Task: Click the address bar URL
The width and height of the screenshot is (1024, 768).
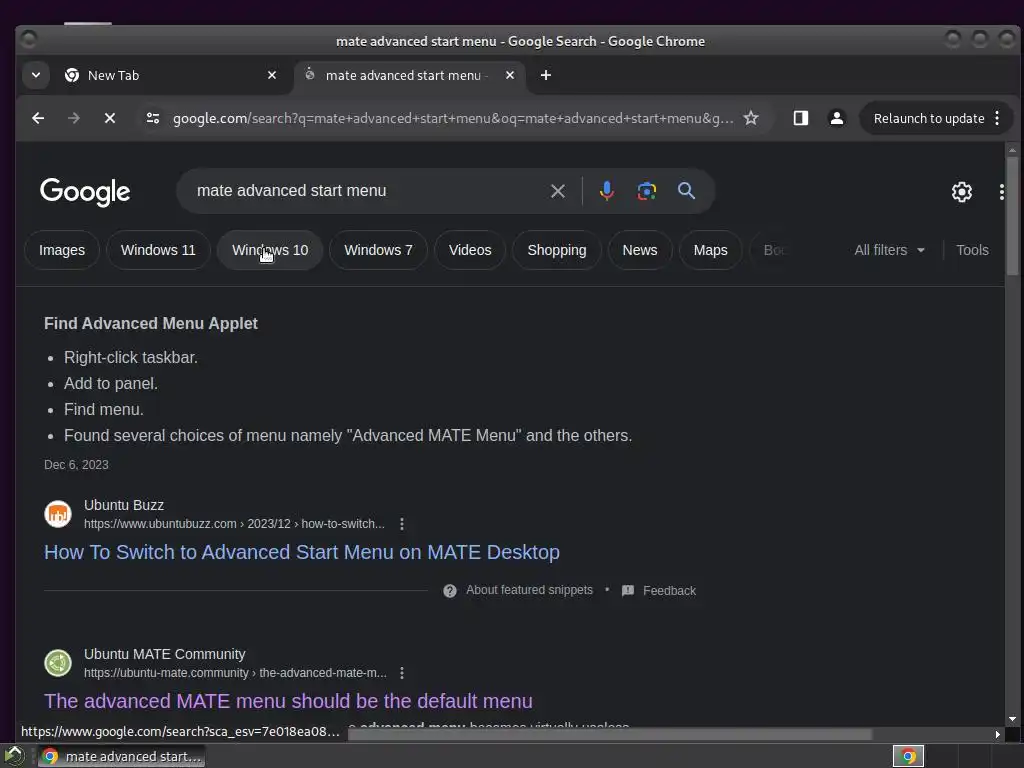Action: [453, 118]
